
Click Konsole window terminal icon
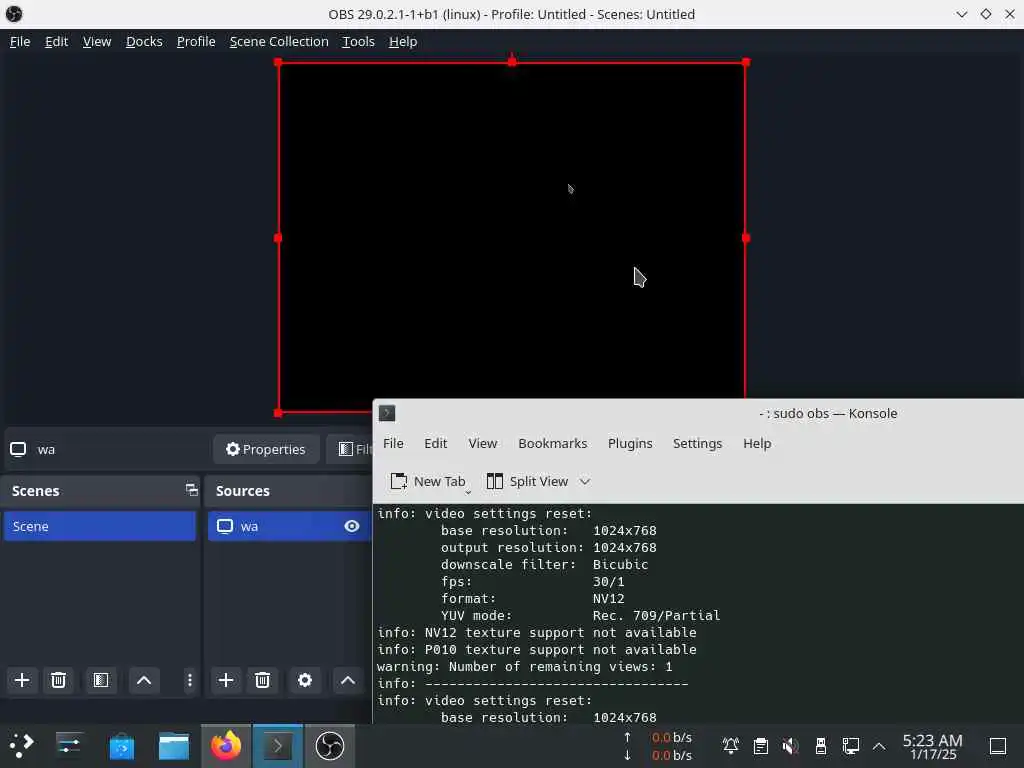387,413
